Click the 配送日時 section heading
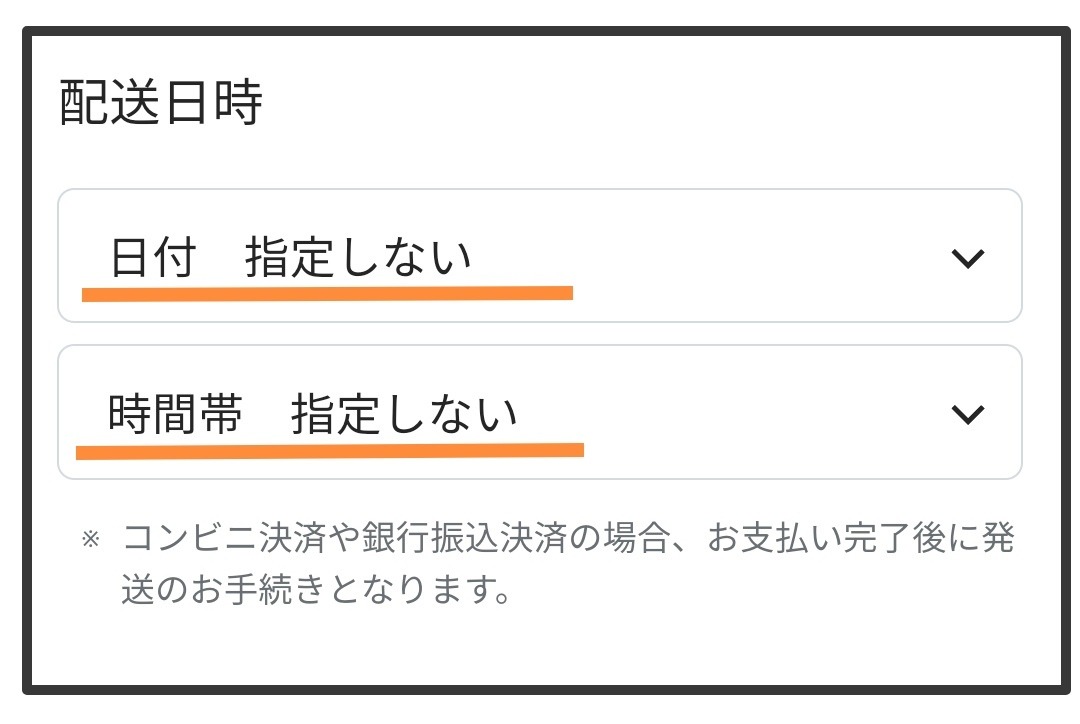This screenshot has width=1080, height=724. (x=161, y=103)
